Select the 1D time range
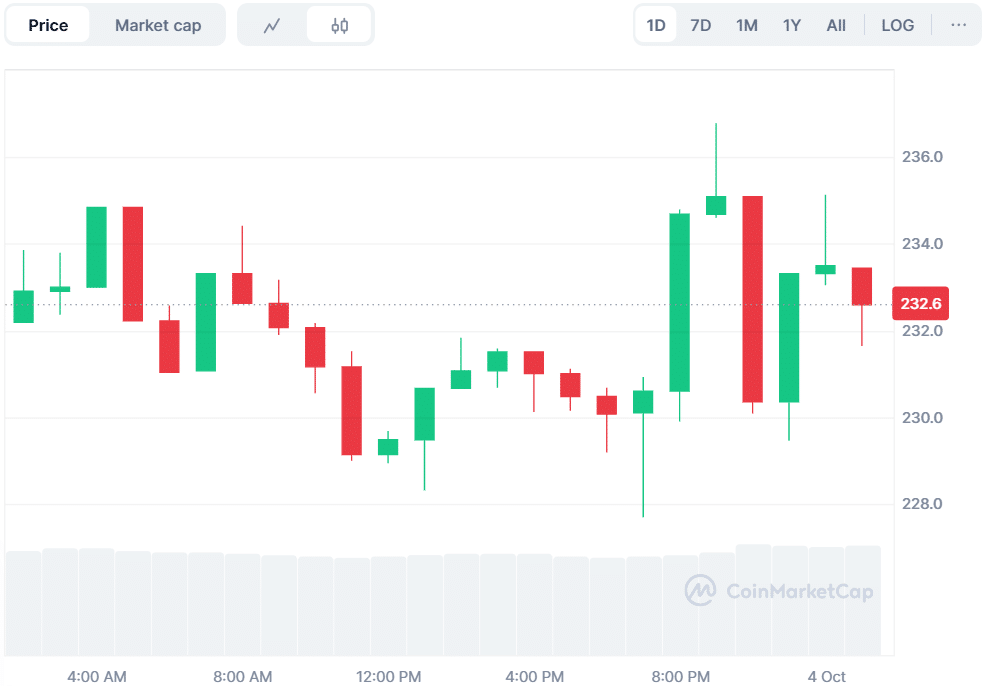984x686 pixels. click(656, 25)
